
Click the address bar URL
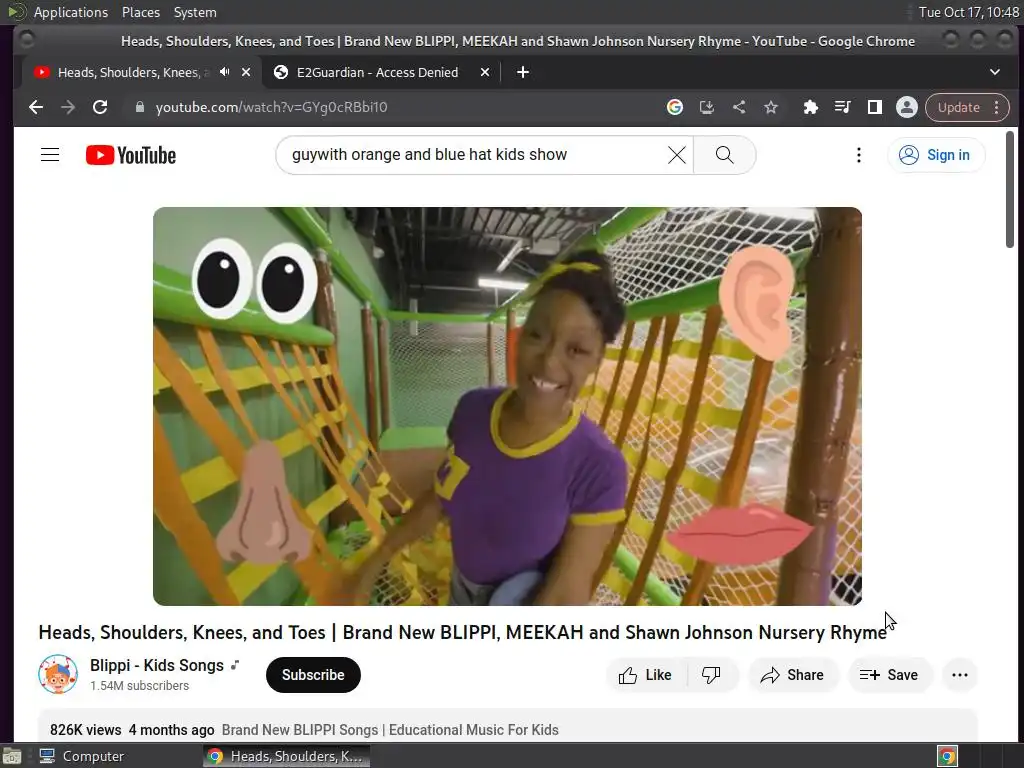pyautogui.click(x=271, y=107)
